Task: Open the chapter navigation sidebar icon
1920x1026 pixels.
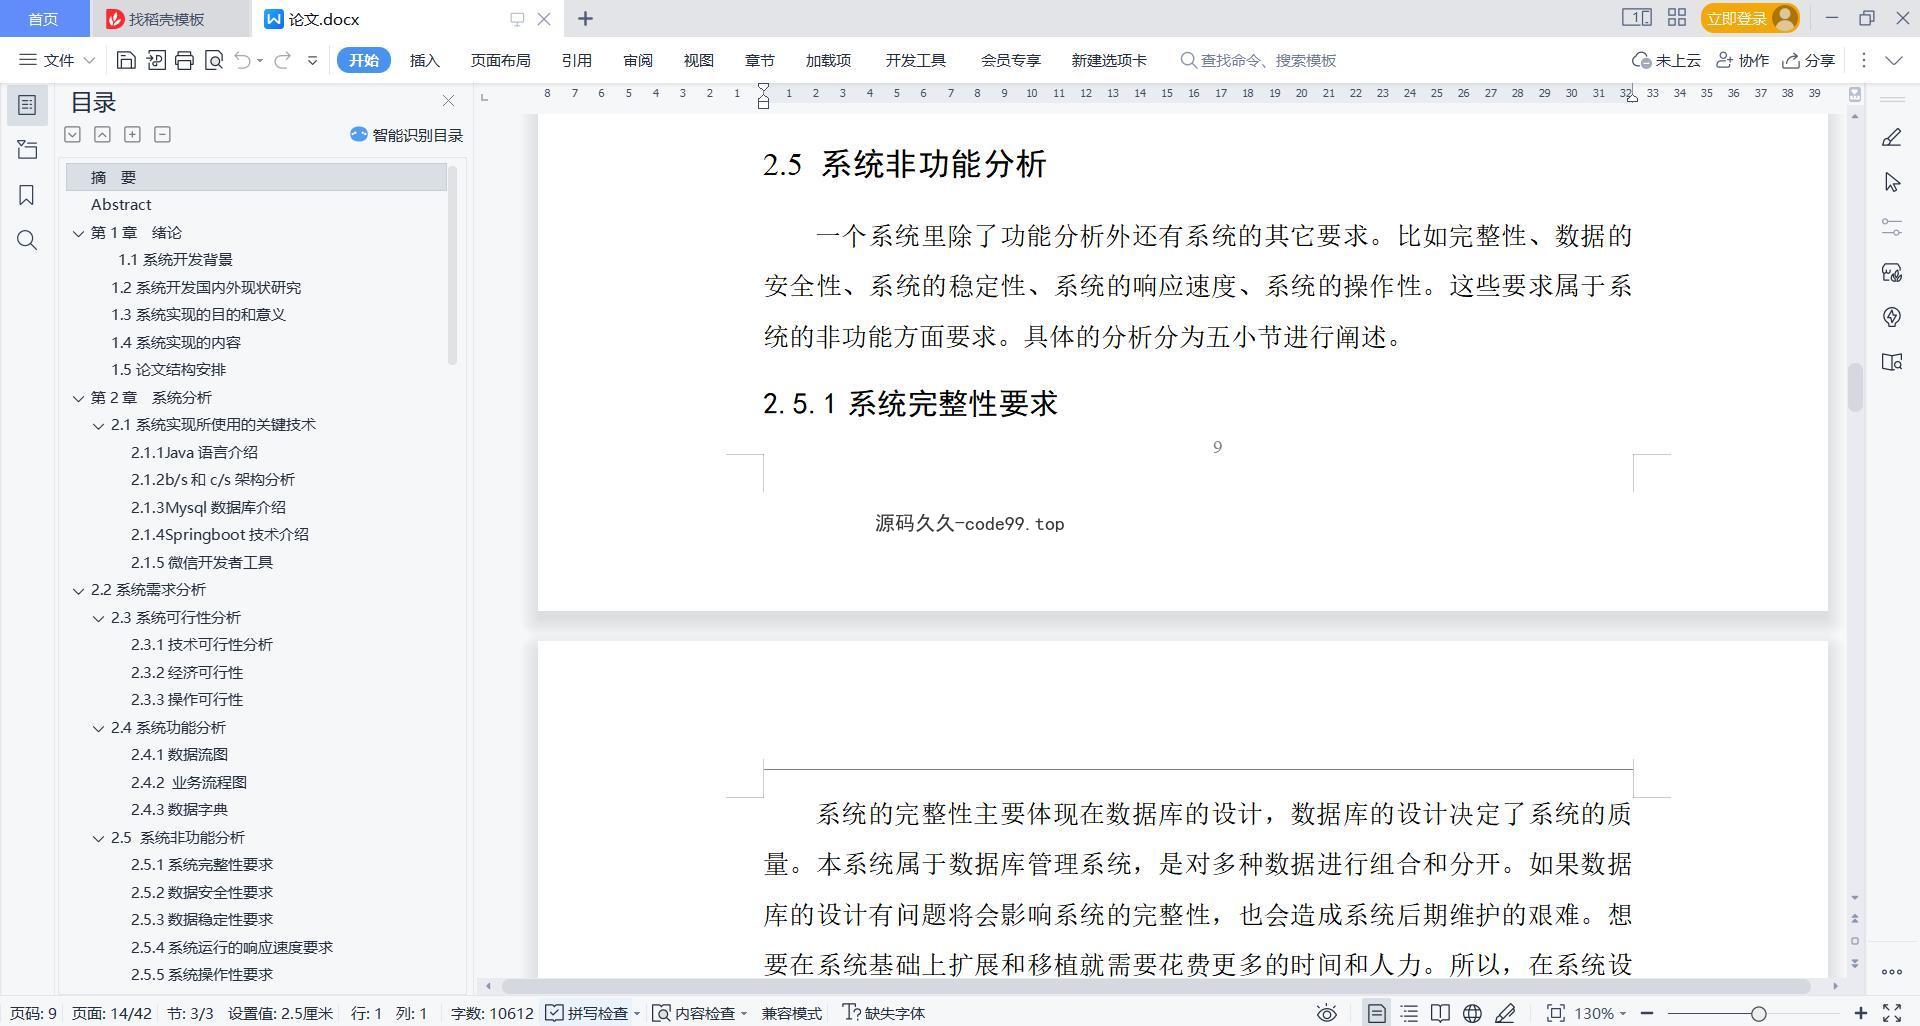Action: coord(27,150)
